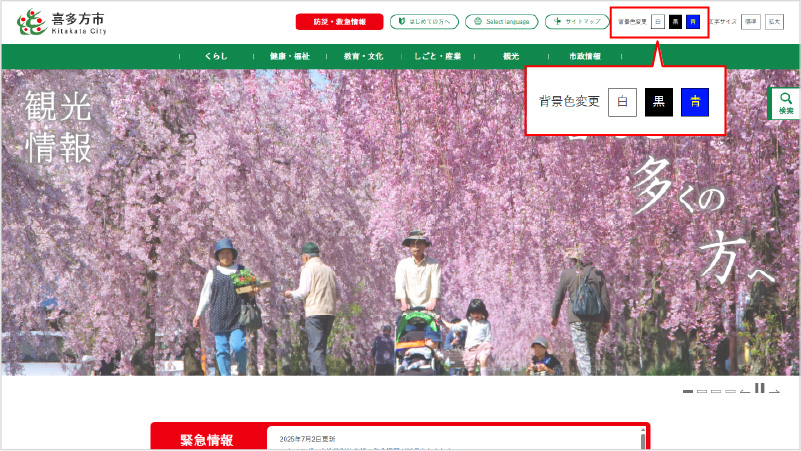Show the second carousel slide indicator
Screen dimensions: 801x451
(702, 391)
